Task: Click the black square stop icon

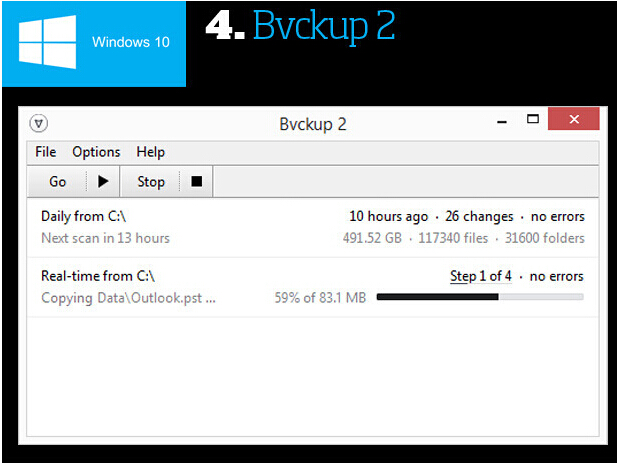Action: [x=196, y=181]
